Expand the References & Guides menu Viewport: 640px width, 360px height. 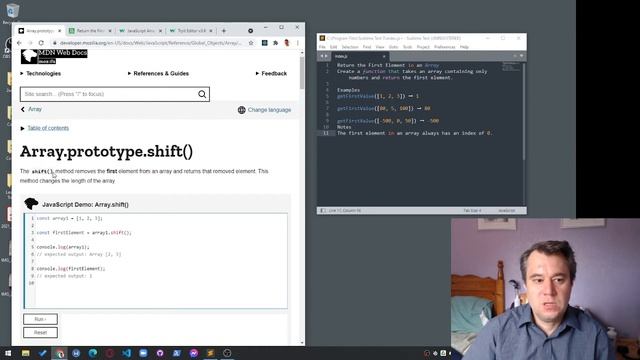(158, 73)
